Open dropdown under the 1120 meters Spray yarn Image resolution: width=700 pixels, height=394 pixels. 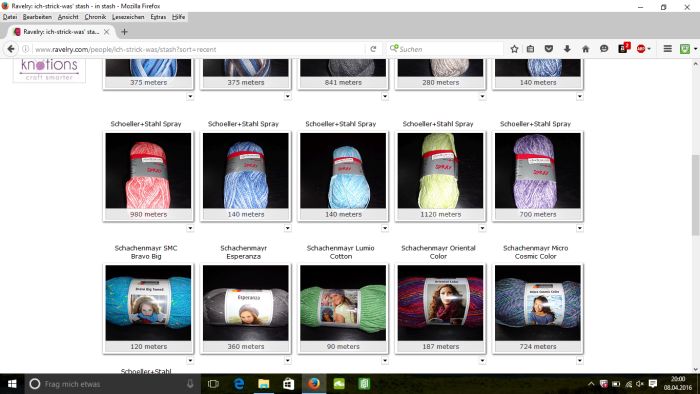pos(482,228)
